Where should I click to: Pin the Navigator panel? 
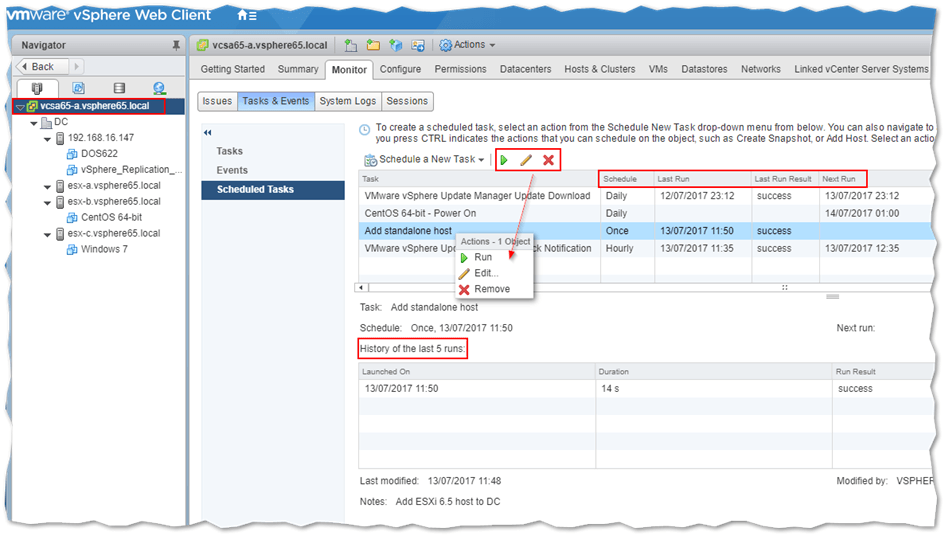click(176, 45)
